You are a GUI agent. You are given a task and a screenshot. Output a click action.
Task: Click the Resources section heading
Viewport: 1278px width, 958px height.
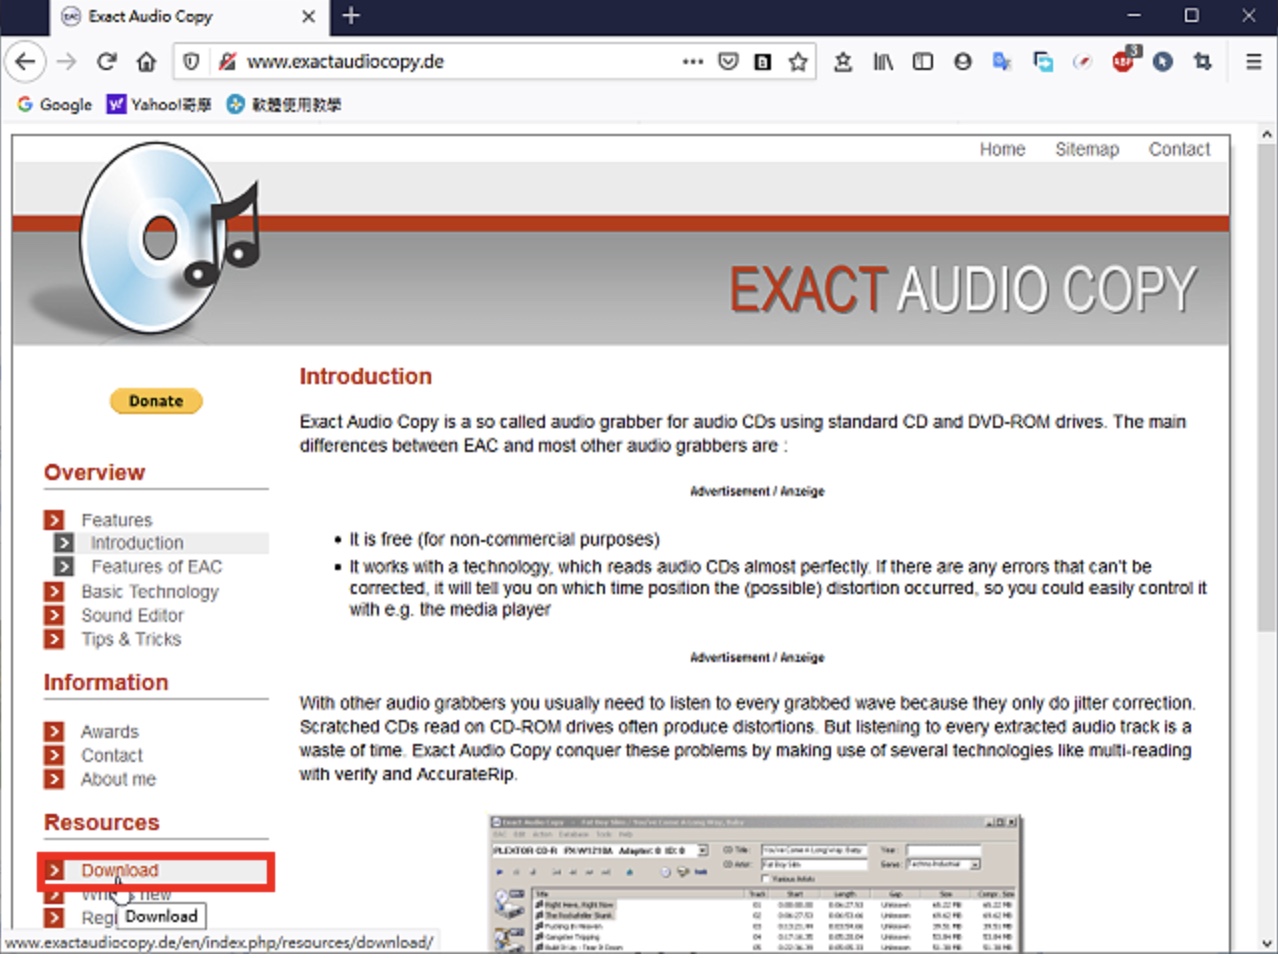tap(101, 823)
